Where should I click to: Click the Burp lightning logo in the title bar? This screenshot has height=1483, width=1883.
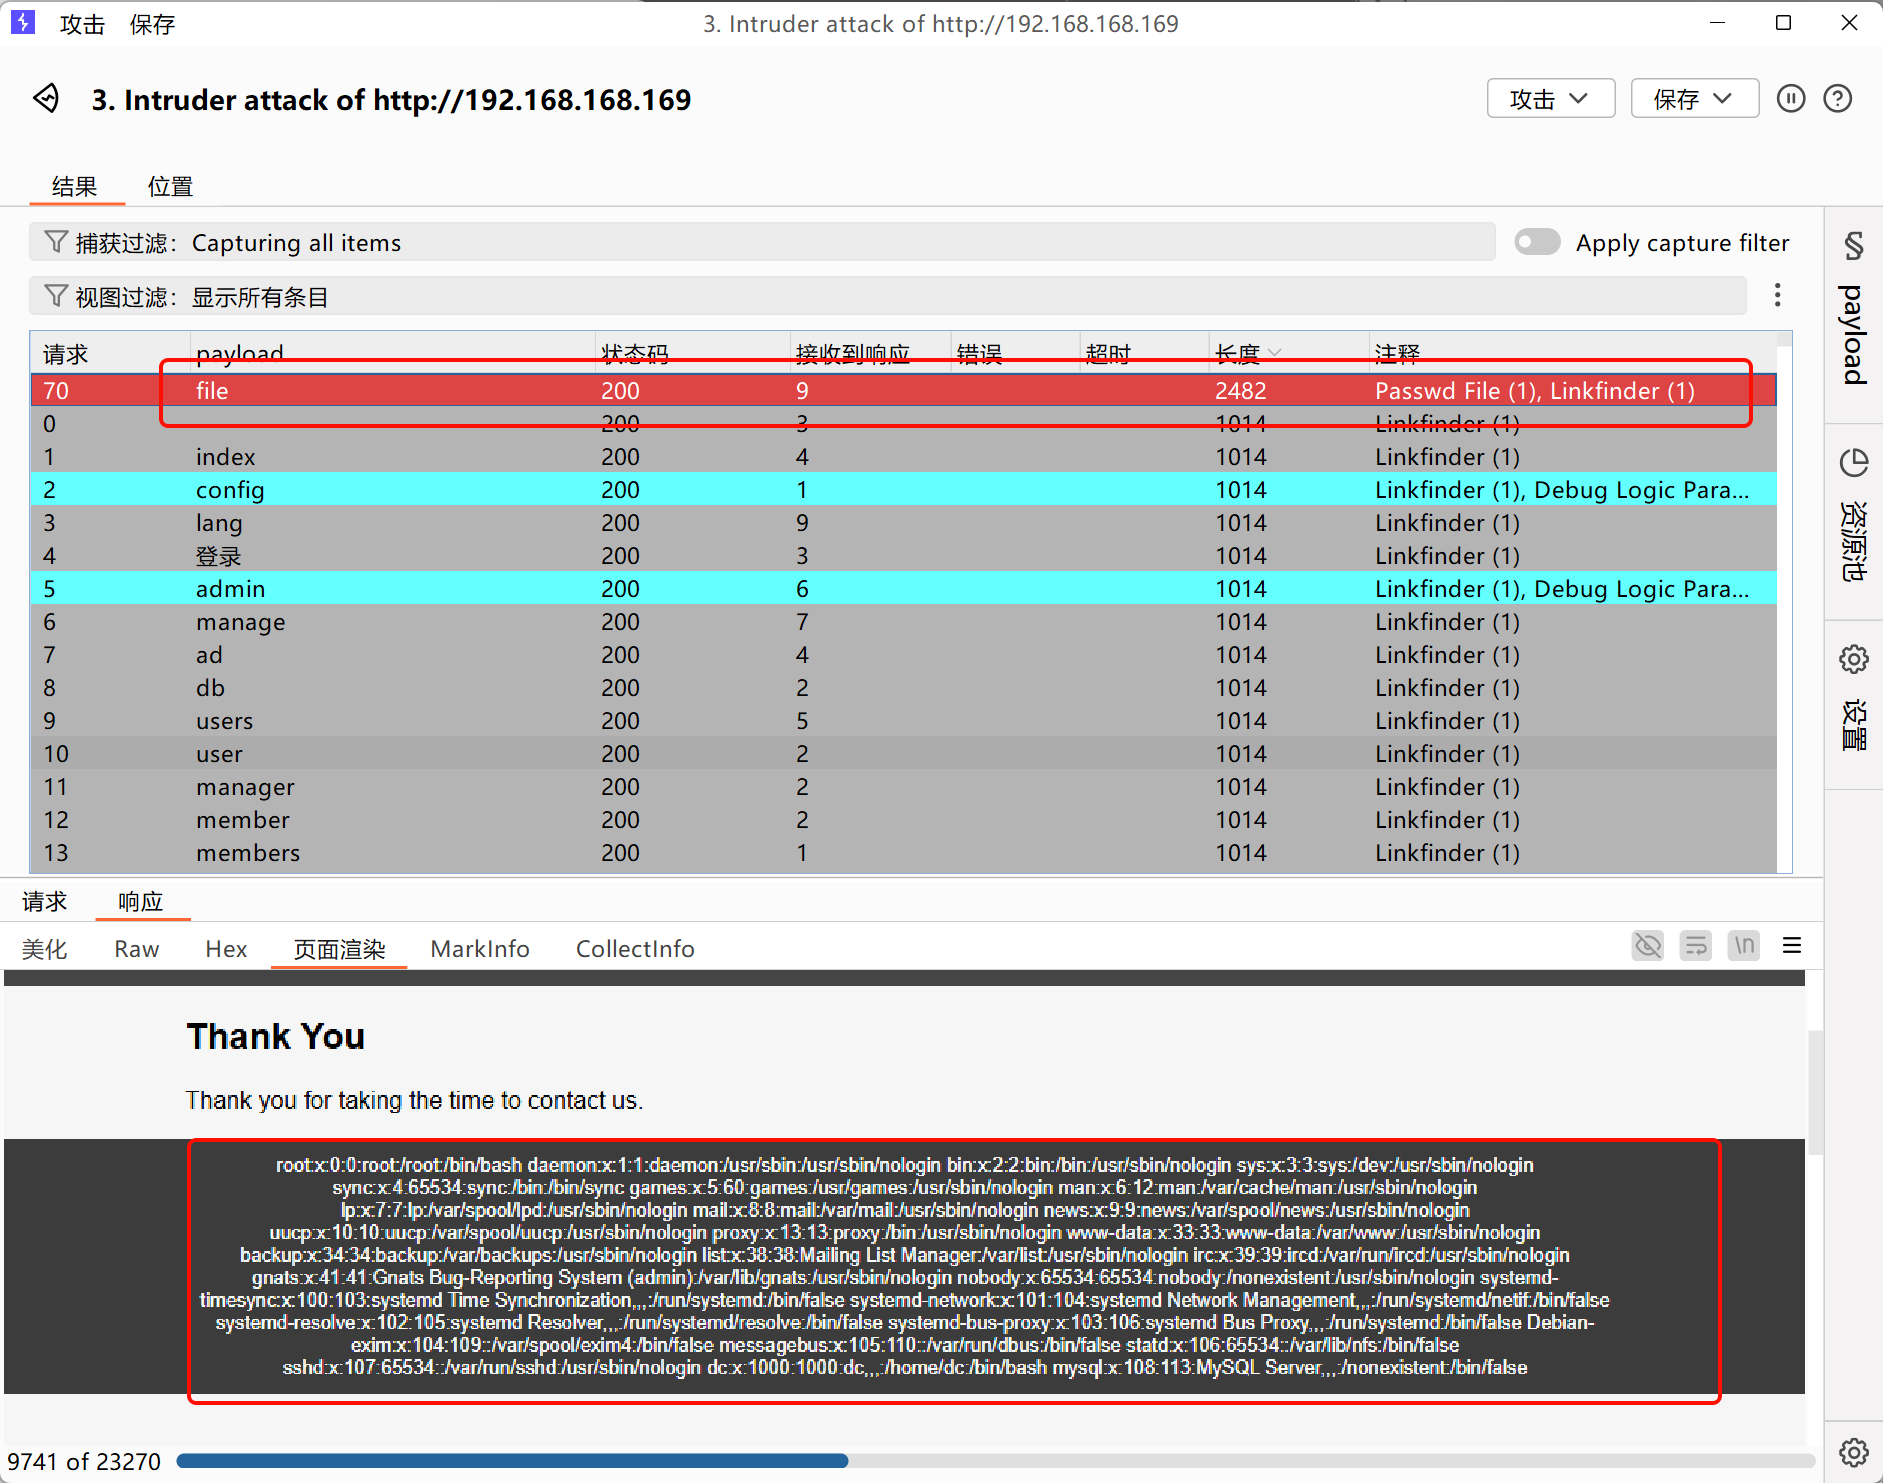coord(22,22)
